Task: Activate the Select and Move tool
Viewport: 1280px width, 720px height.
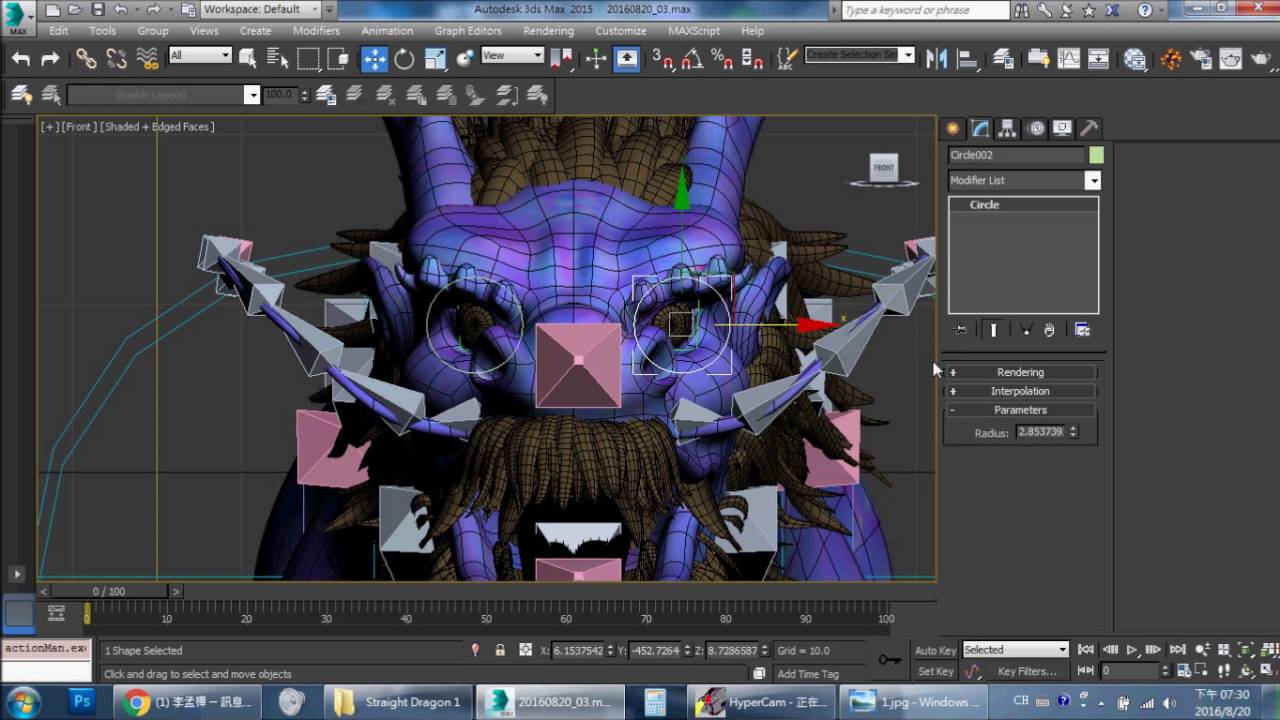Action: (x=374, y=59)
